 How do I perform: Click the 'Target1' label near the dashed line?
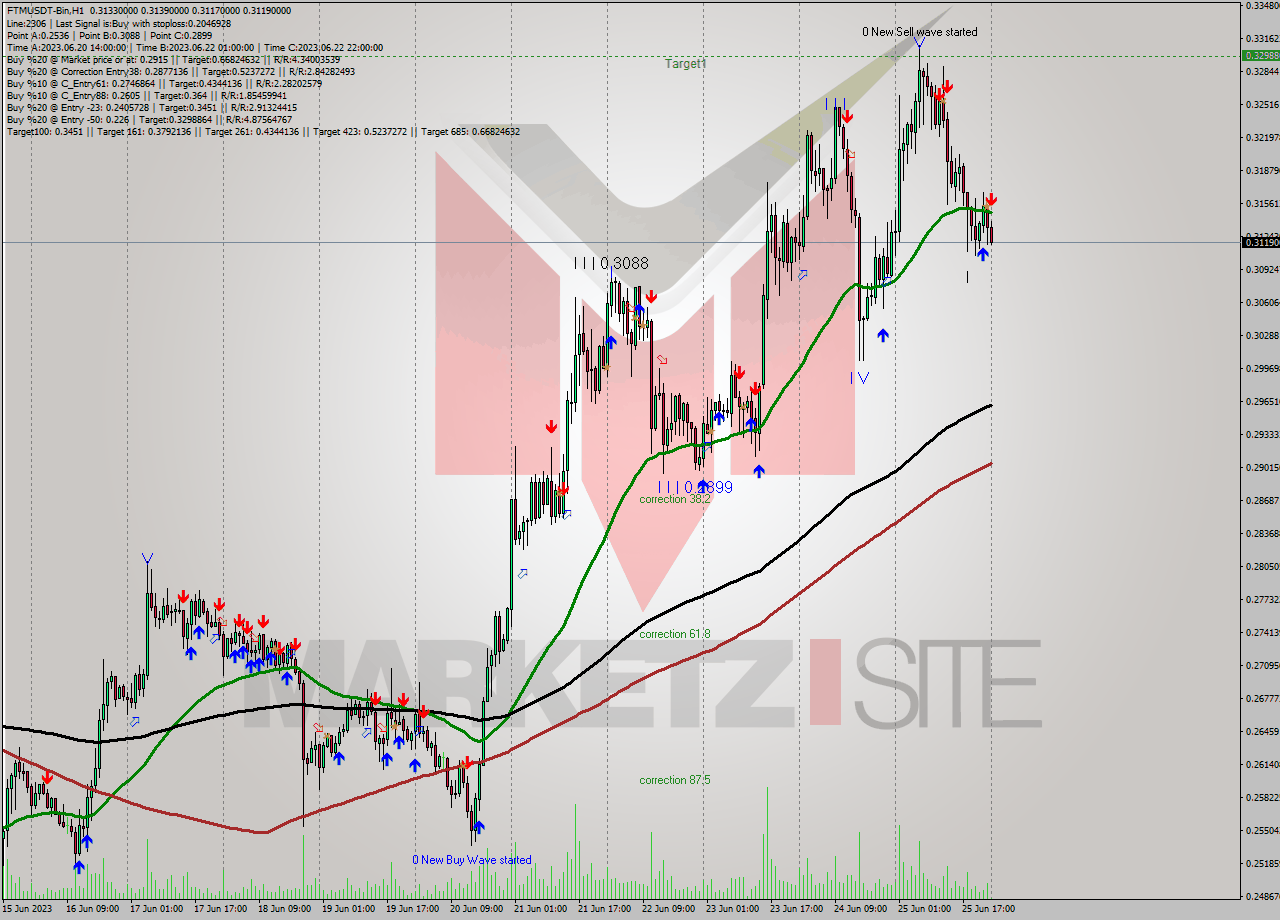686,64
